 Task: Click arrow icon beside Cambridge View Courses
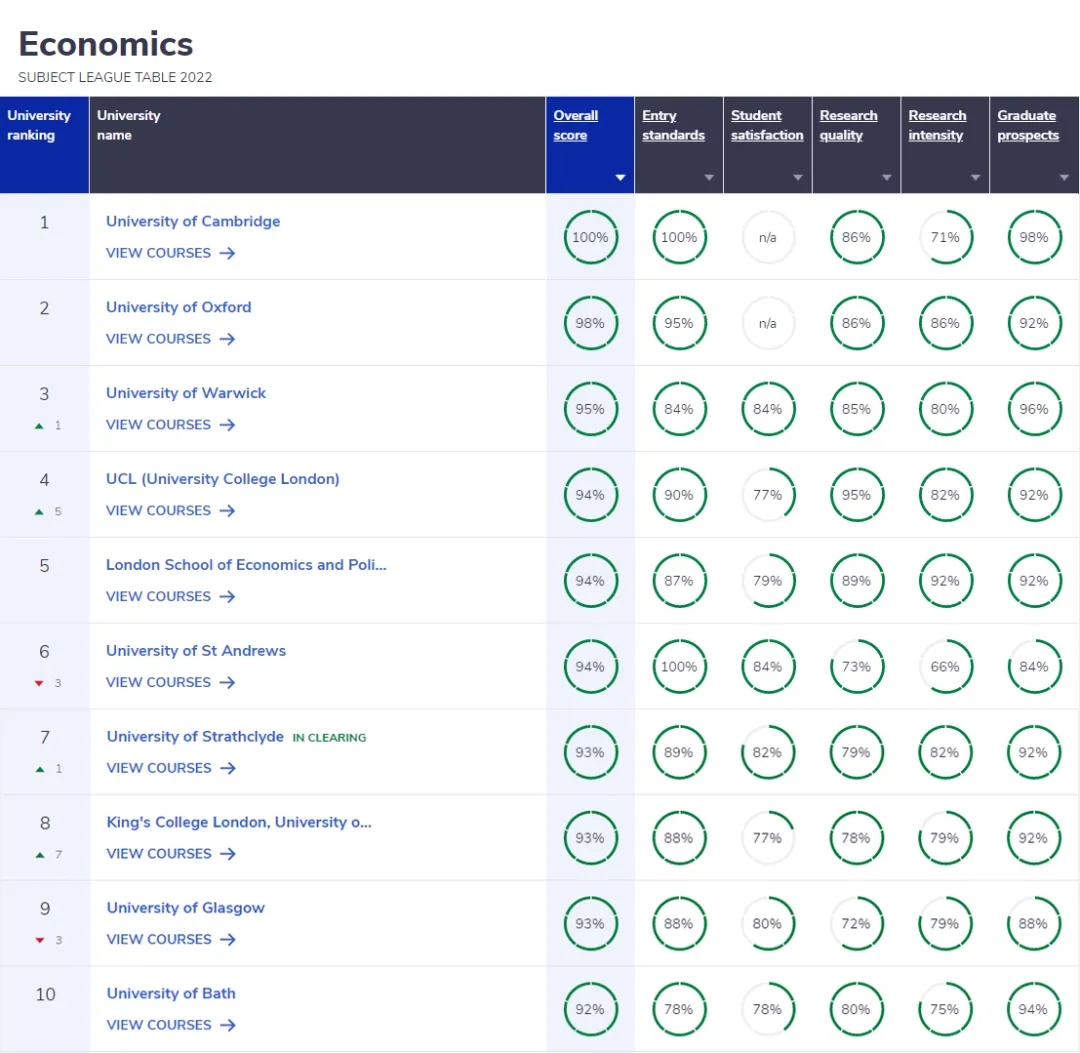(x=227, y=253)
